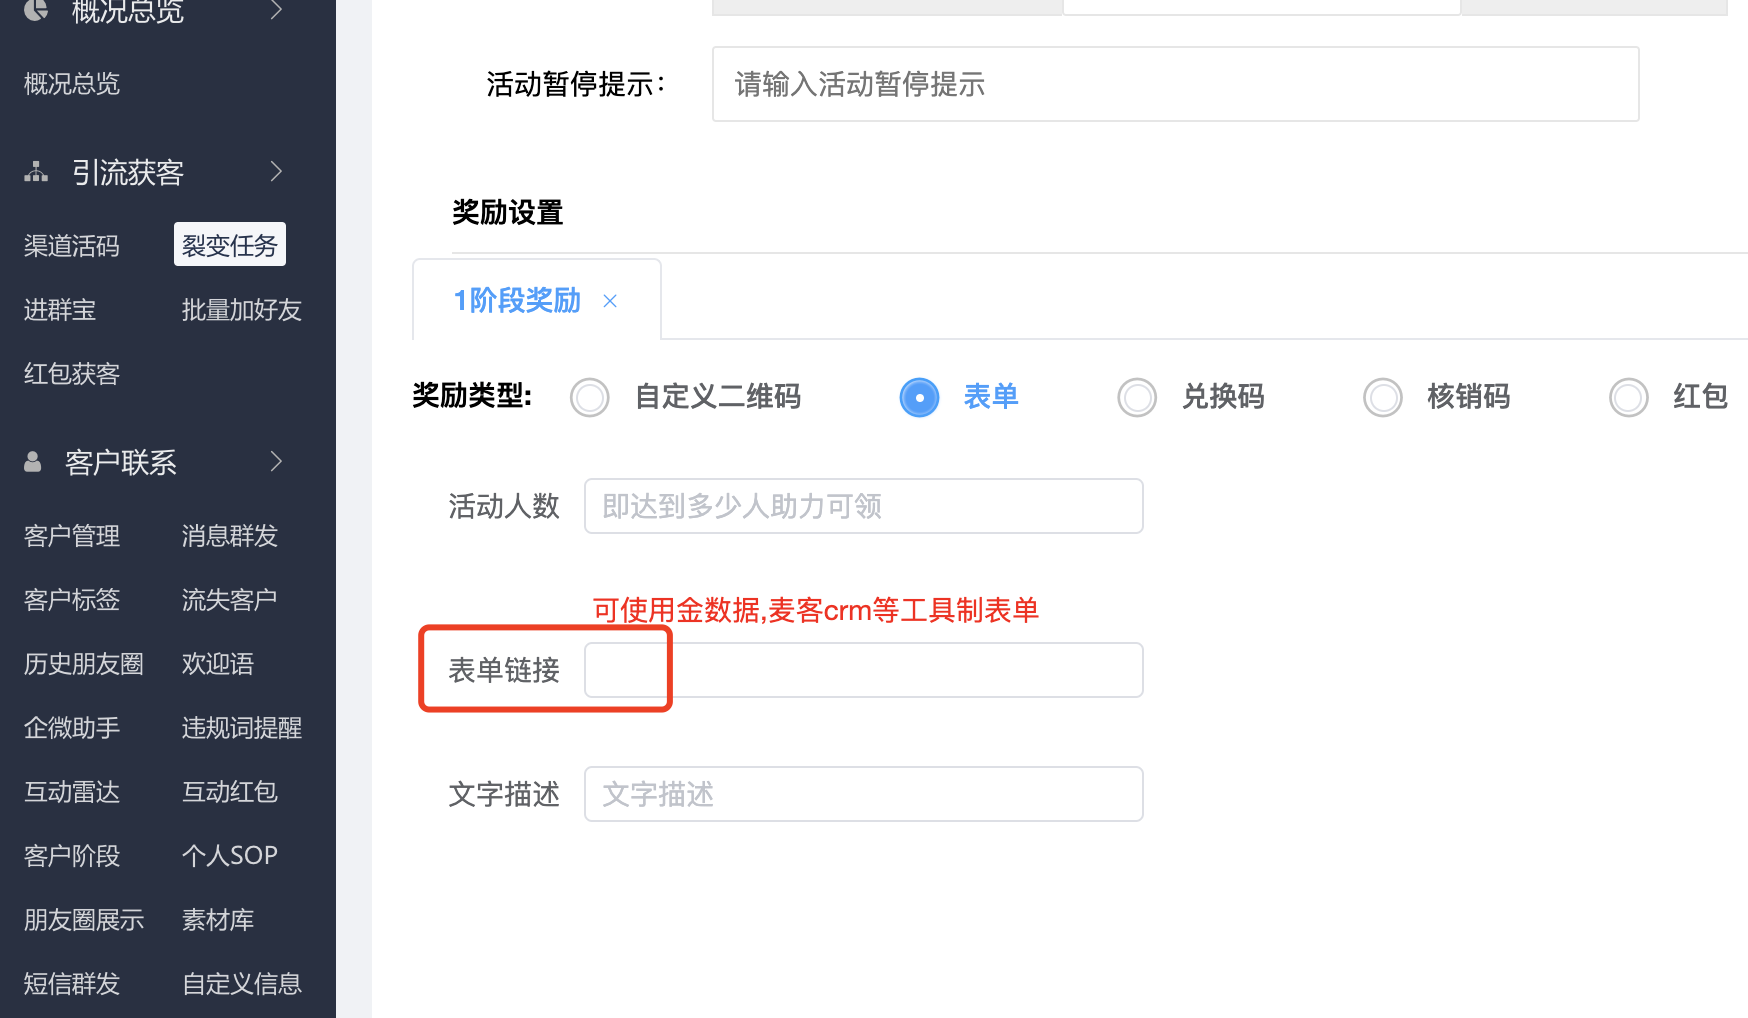This screenshot has width=1748, height=1018.
Task: Choose the 核销码 radio option
Action: [x=1383, y=398]
